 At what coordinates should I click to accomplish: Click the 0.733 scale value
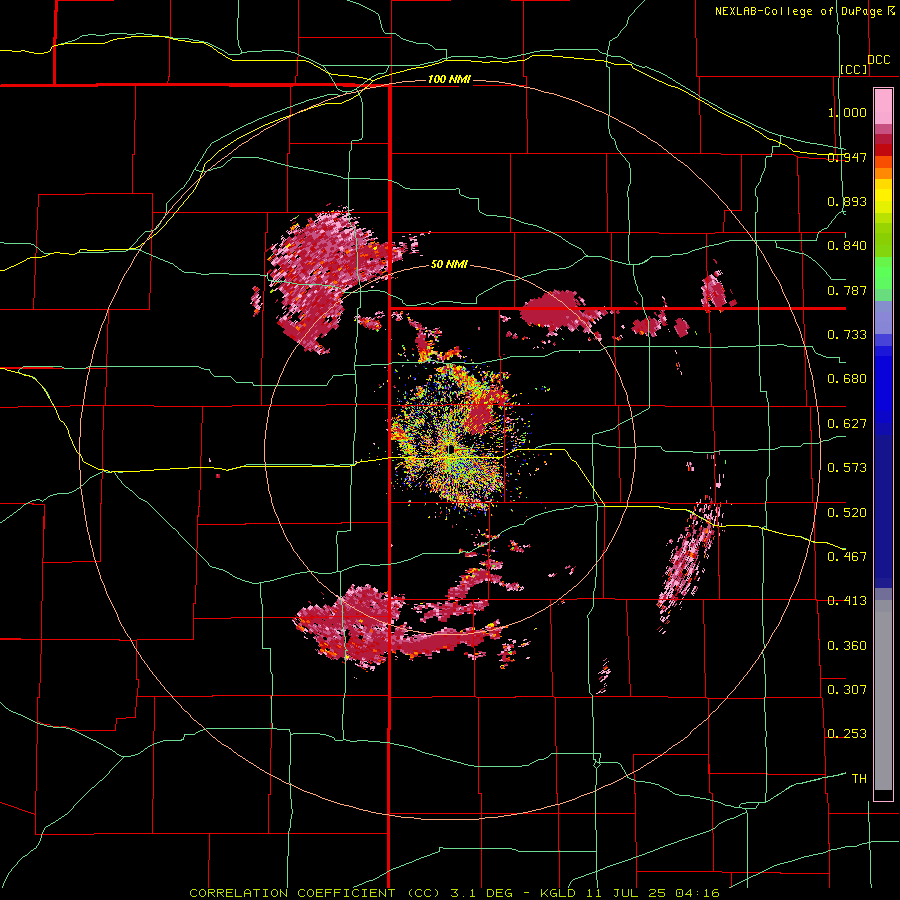coord(847,335)
